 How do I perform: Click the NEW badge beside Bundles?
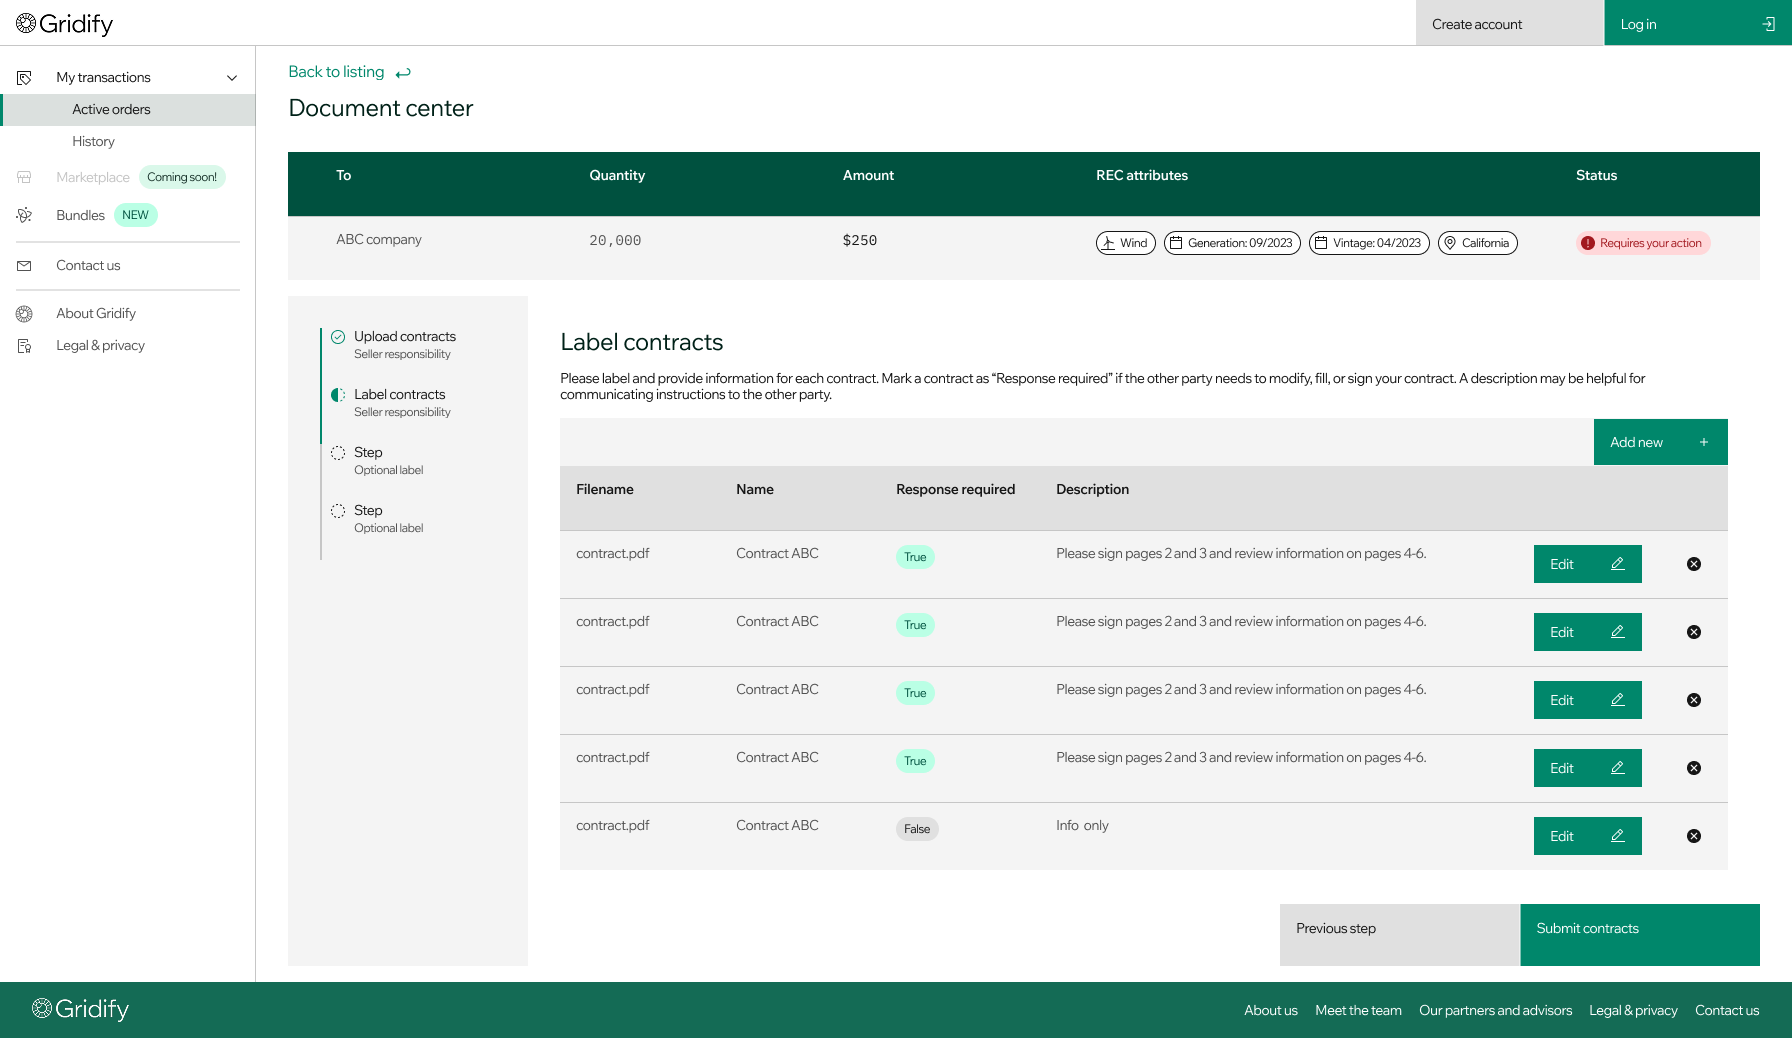[135, 215]
